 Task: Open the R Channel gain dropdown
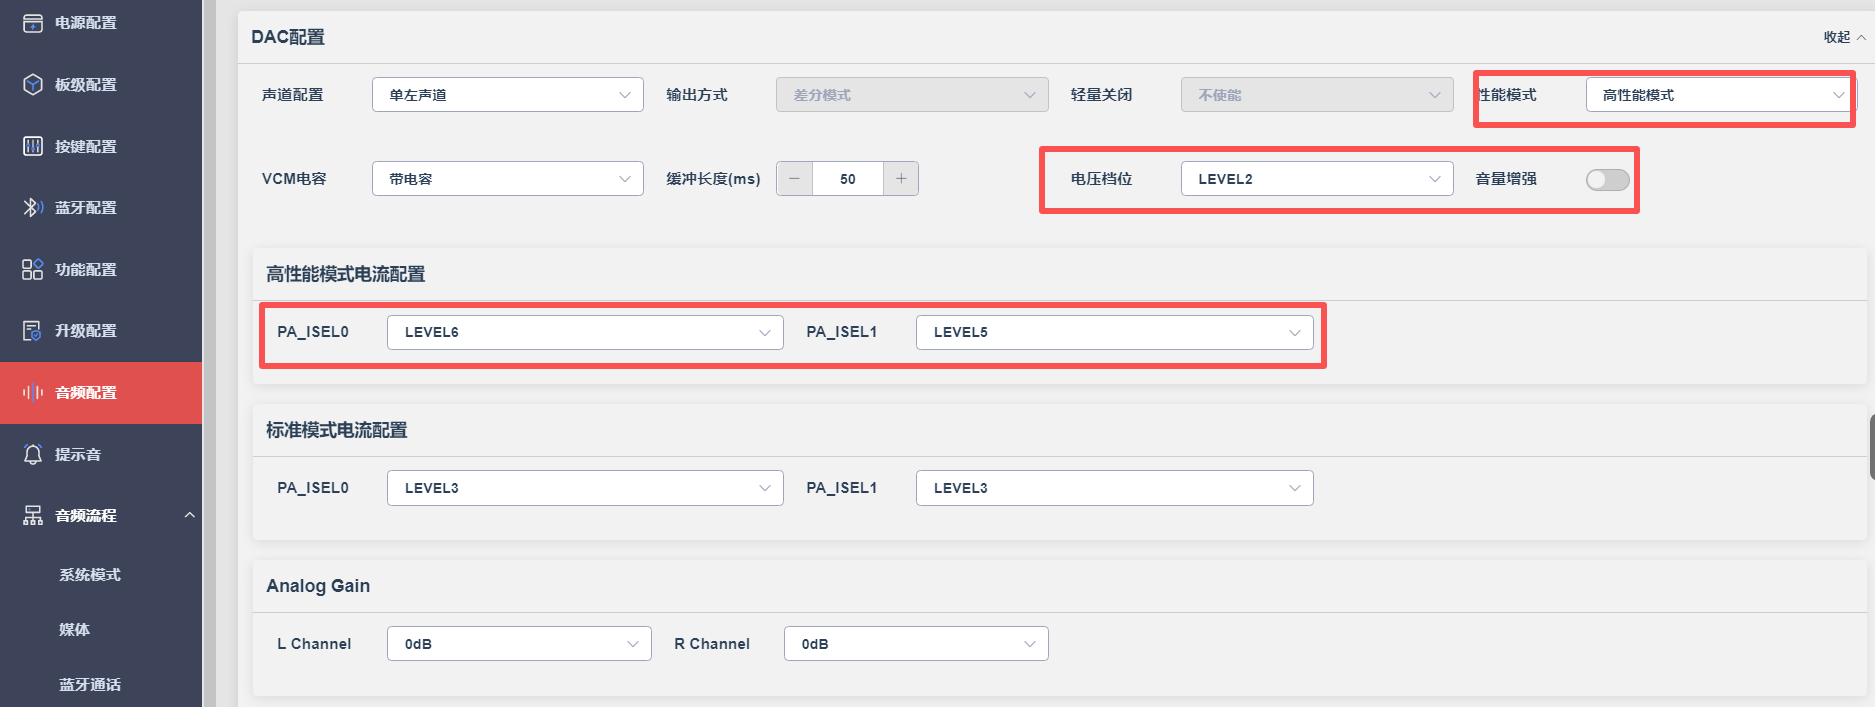(x=916, y=644)
